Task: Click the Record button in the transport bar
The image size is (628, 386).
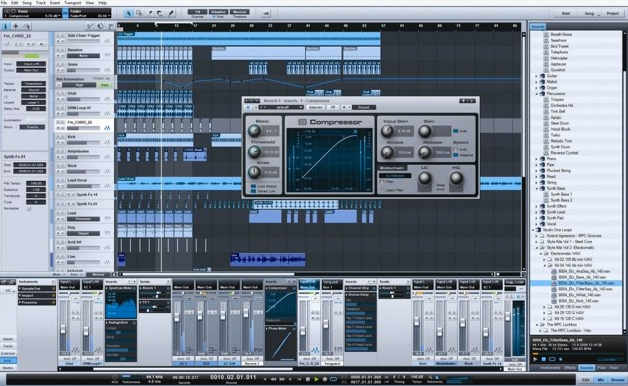Action: pyautogui.click(x=324, y=379)
